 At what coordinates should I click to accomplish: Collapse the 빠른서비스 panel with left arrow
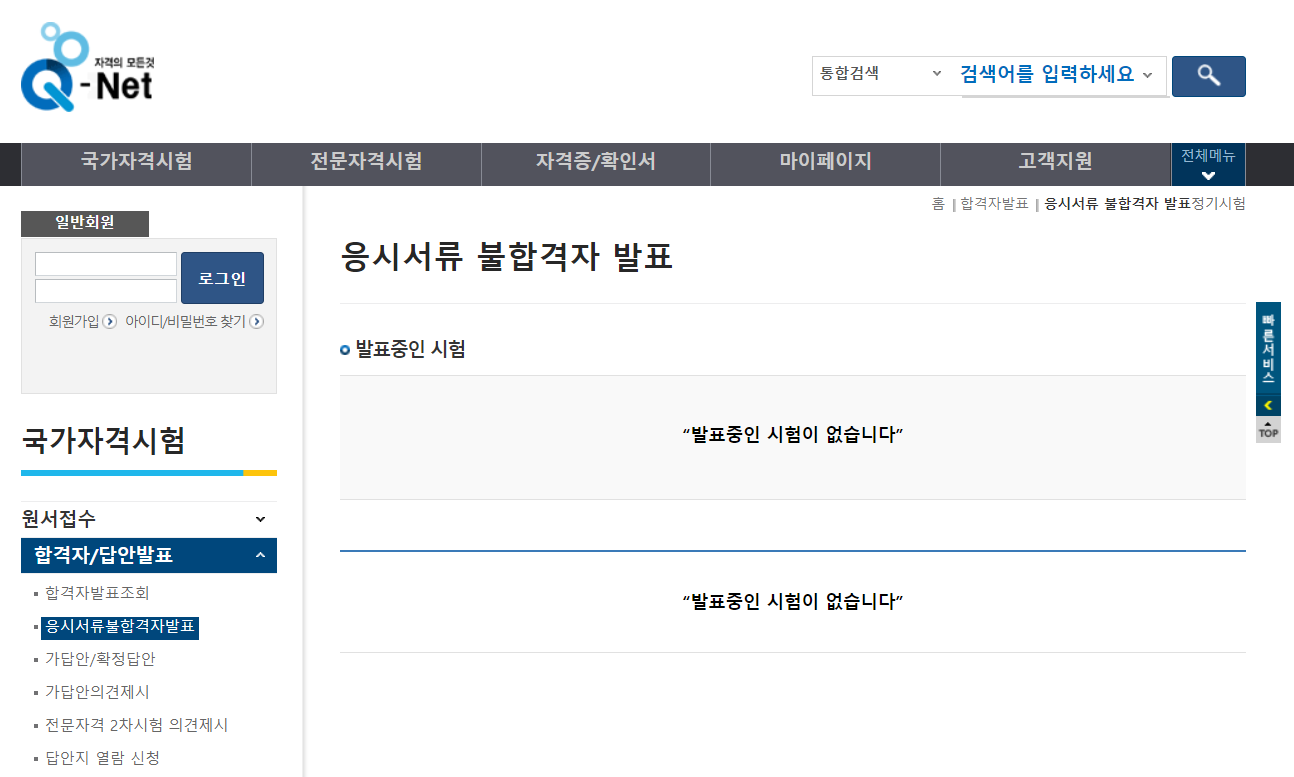[x=1267, y=403]
